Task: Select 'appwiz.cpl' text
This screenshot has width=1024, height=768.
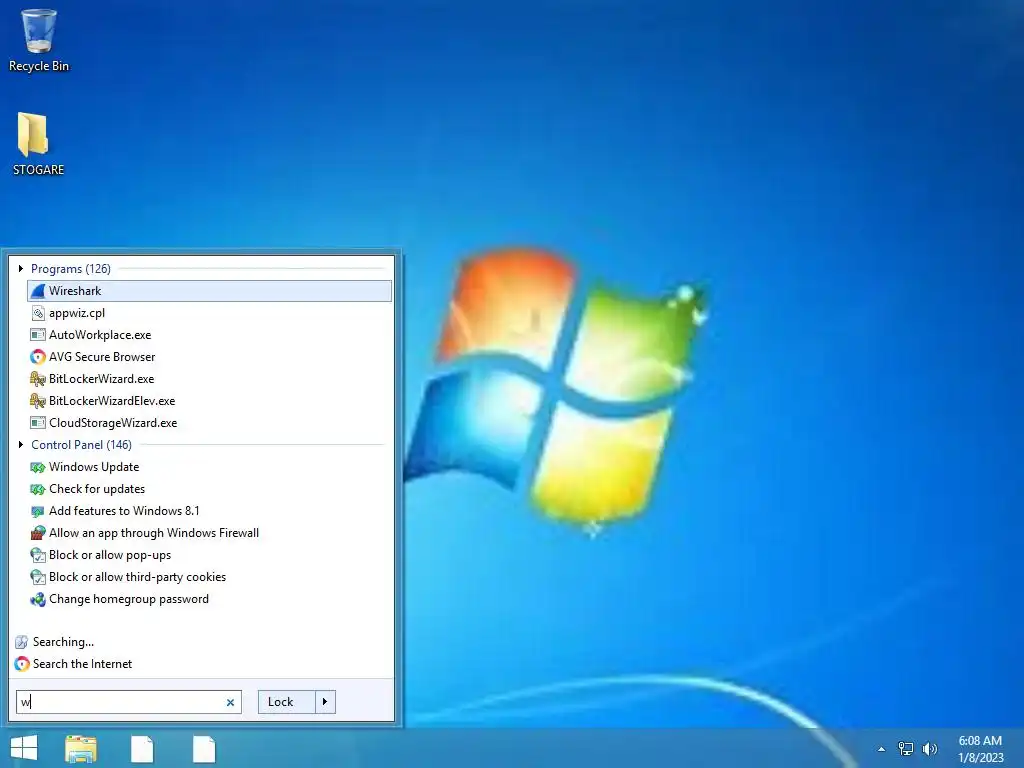Action: (x=77, y=313)
